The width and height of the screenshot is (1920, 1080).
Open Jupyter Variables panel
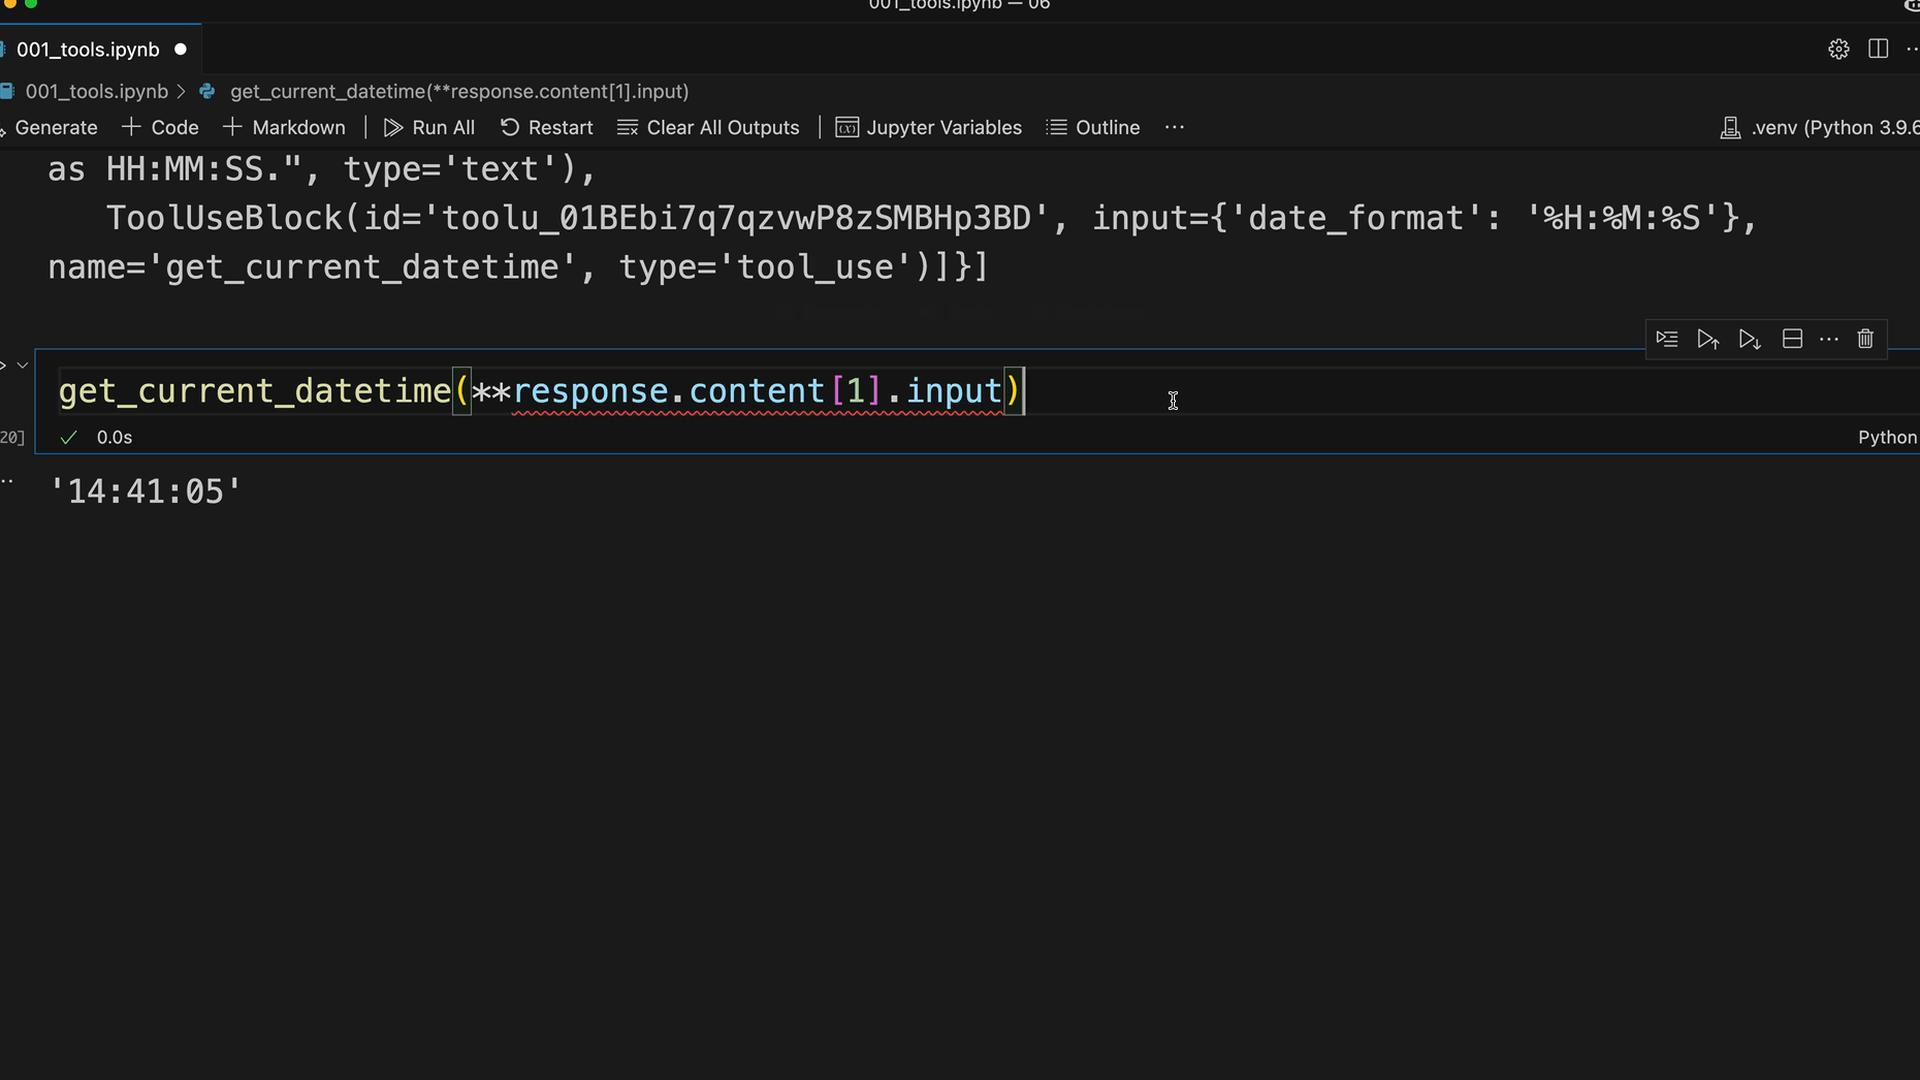click(x=928, y=127)
